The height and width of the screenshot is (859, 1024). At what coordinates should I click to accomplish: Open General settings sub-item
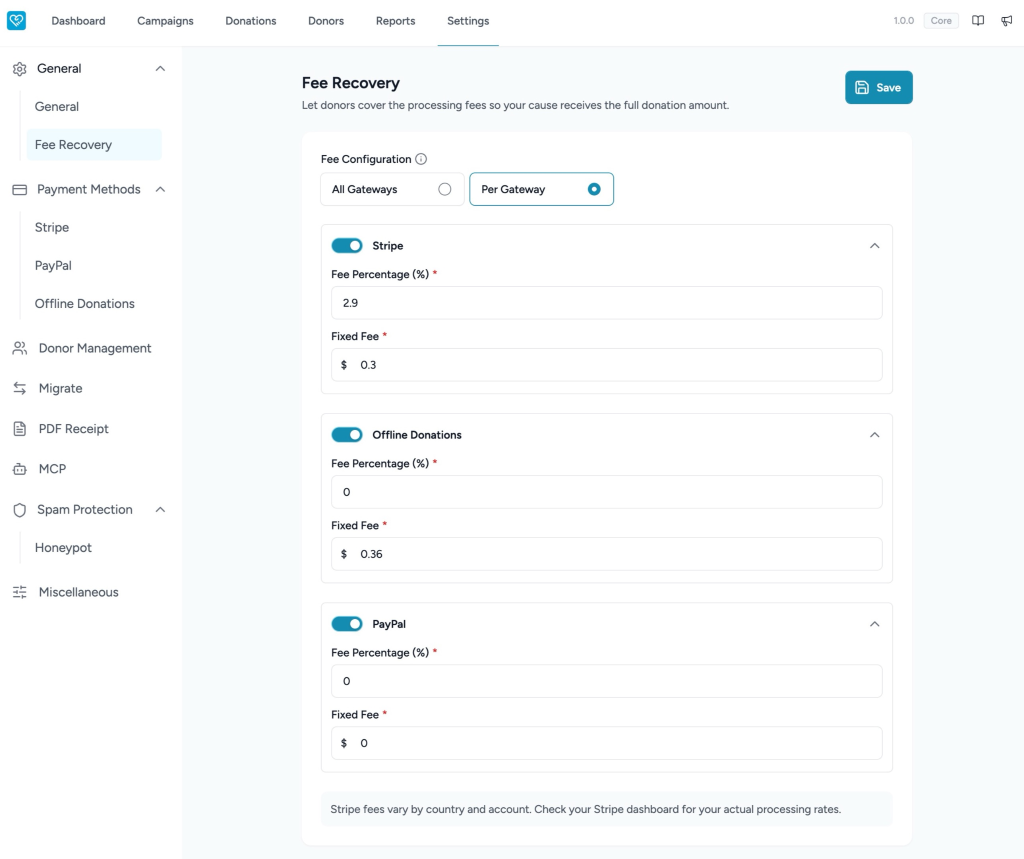point(57,106)
